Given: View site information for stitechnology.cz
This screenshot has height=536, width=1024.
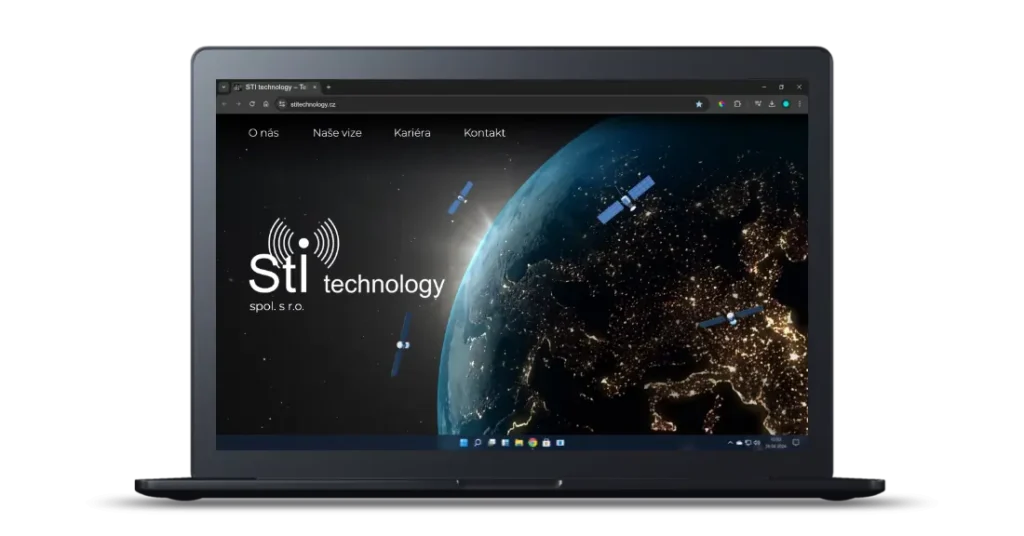Looking at the screenshot, I should click(x=282, y=104).
